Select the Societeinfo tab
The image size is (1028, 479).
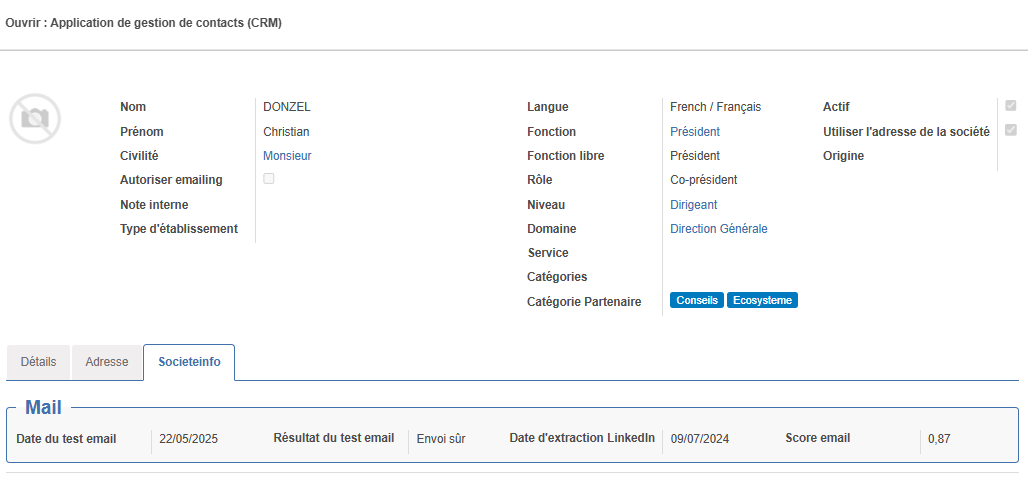coord(189,362)
